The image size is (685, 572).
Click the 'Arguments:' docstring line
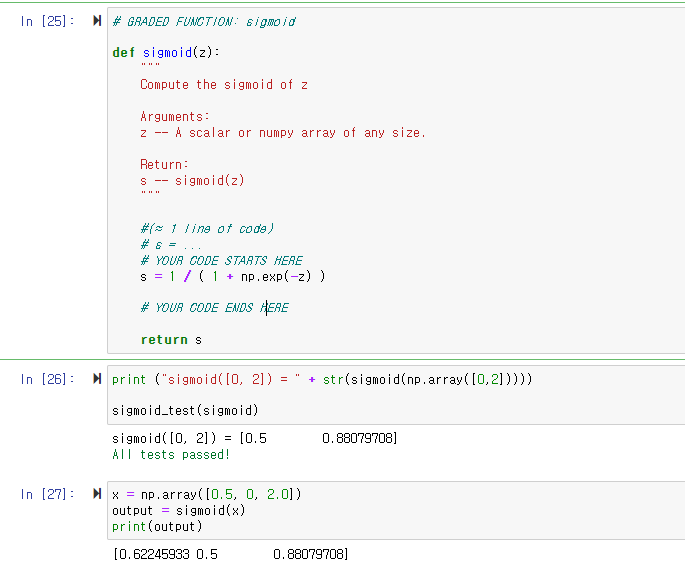(x=175, y=117)
